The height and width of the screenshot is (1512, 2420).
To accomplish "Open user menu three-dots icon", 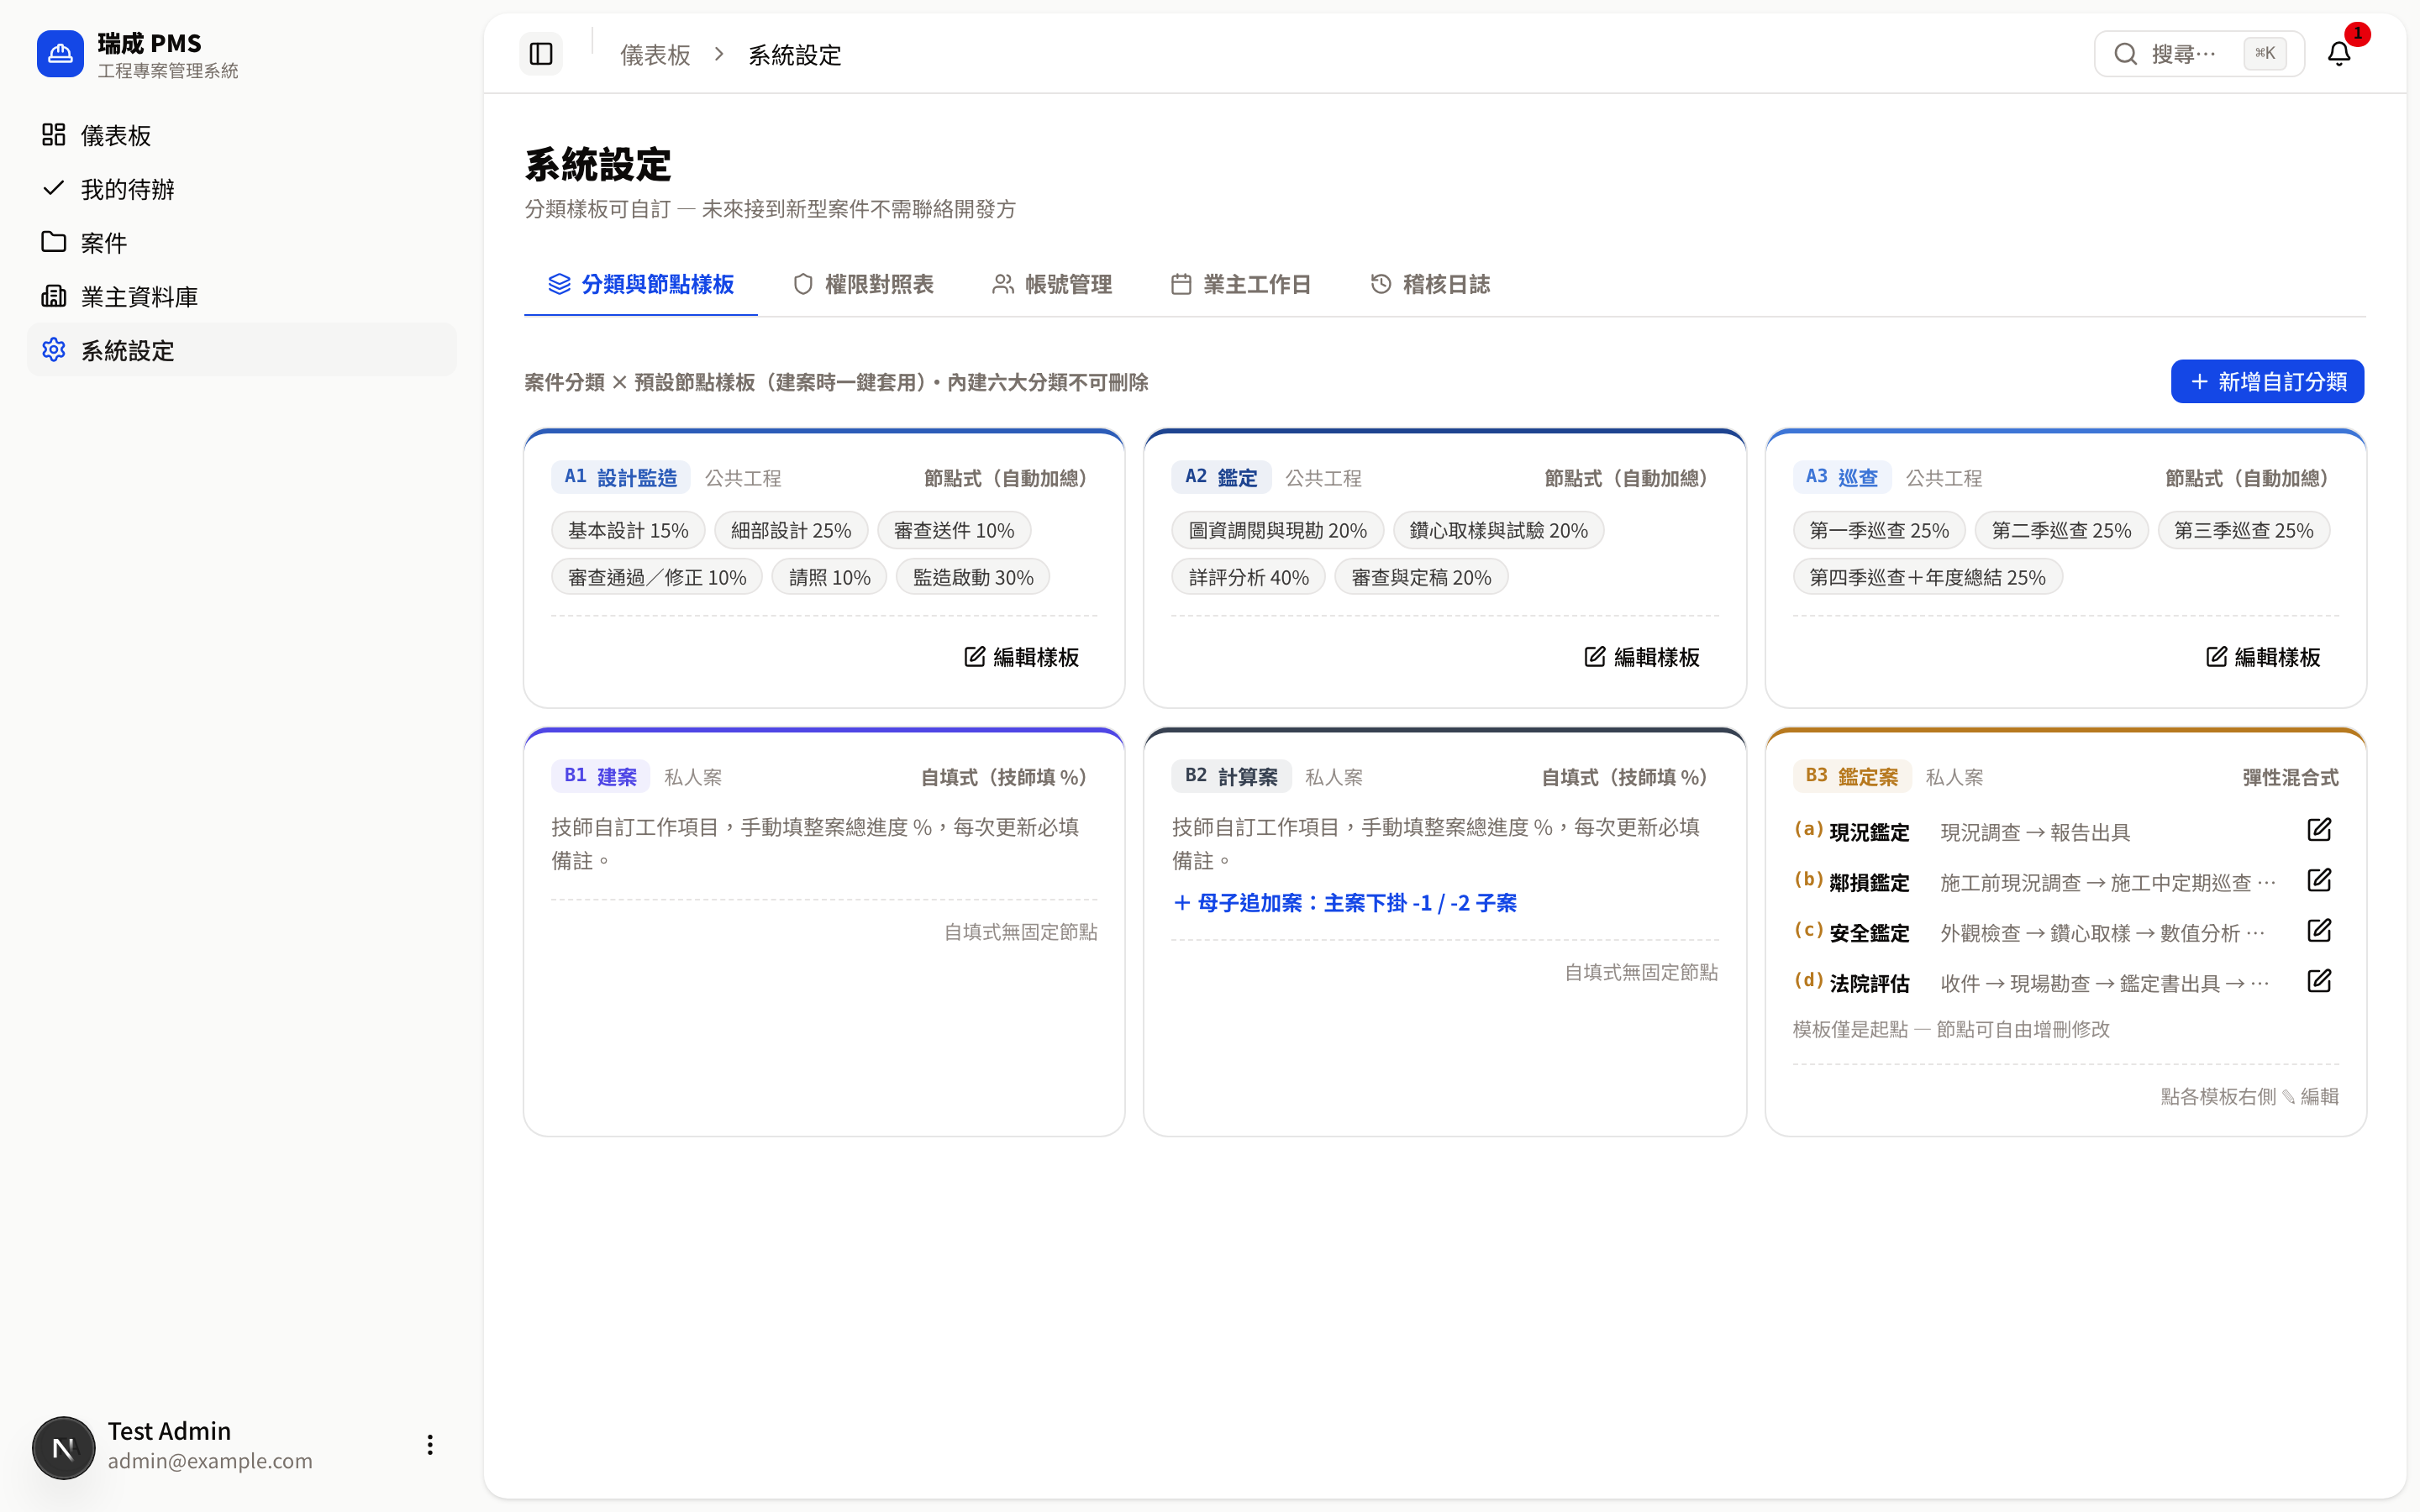I will coord(430,1445).
